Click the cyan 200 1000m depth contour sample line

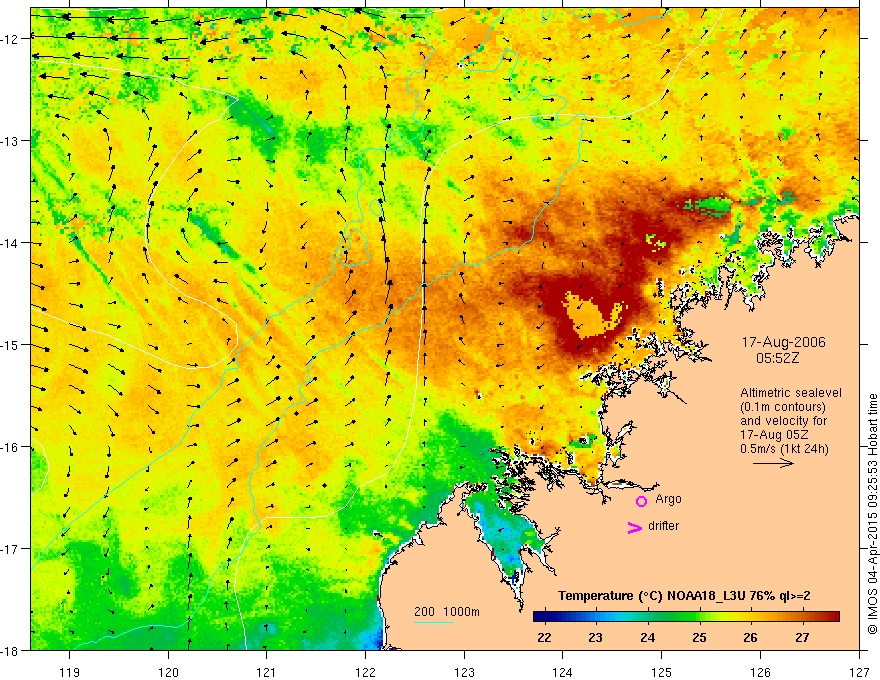click(x=434, y=622)
